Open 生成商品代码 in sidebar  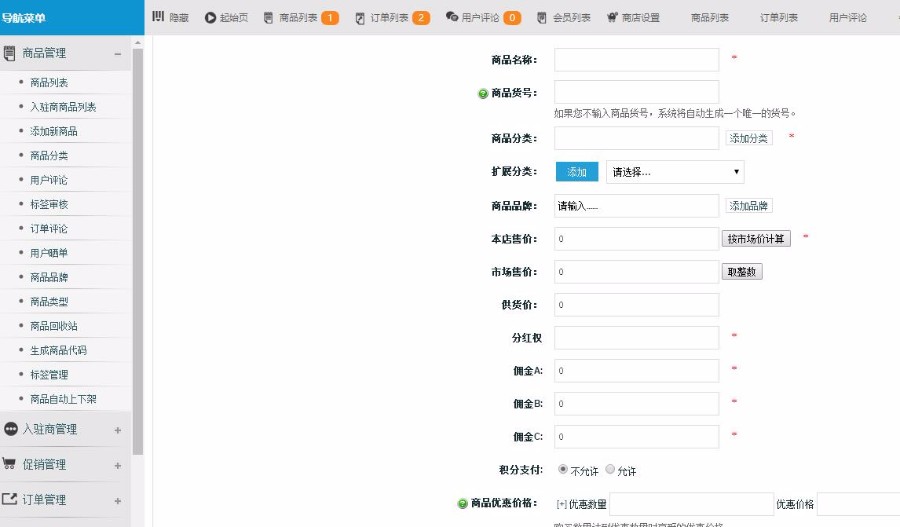[x=58, y=350]
